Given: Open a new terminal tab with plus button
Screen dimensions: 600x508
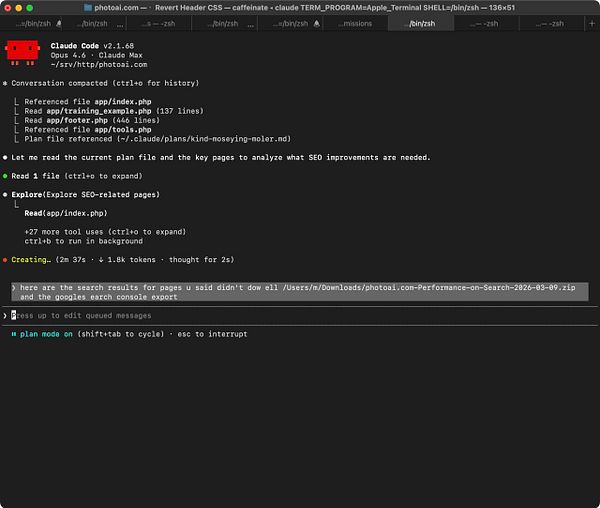Looking at the screenshot, I should coord(592,23).
